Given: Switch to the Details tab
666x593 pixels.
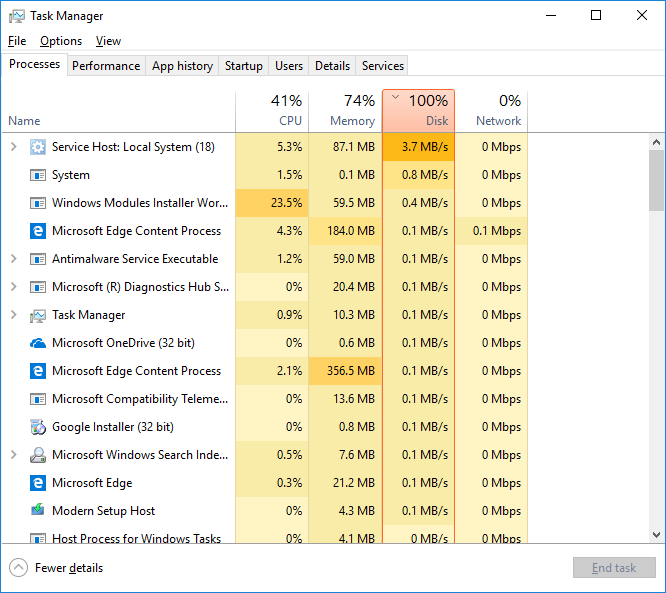Looking at the screenshot, I should (333, 66).
